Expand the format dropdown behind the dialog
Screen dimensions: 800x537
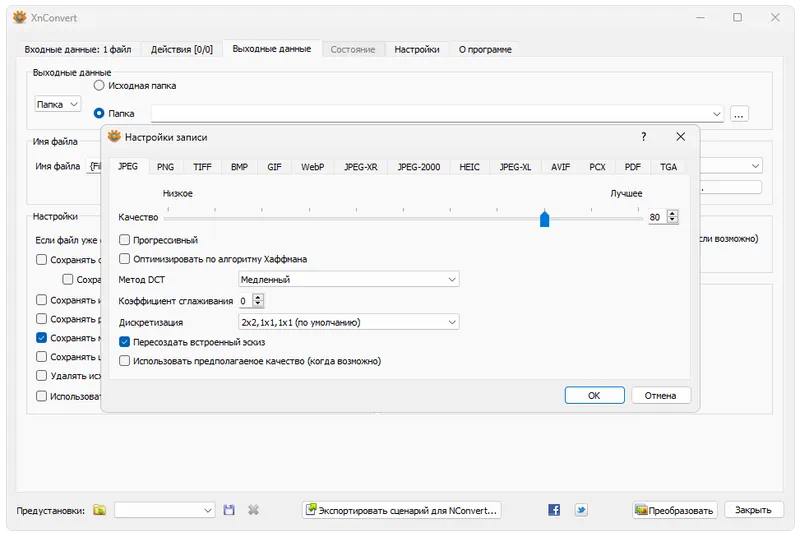[x=755, y=166]
